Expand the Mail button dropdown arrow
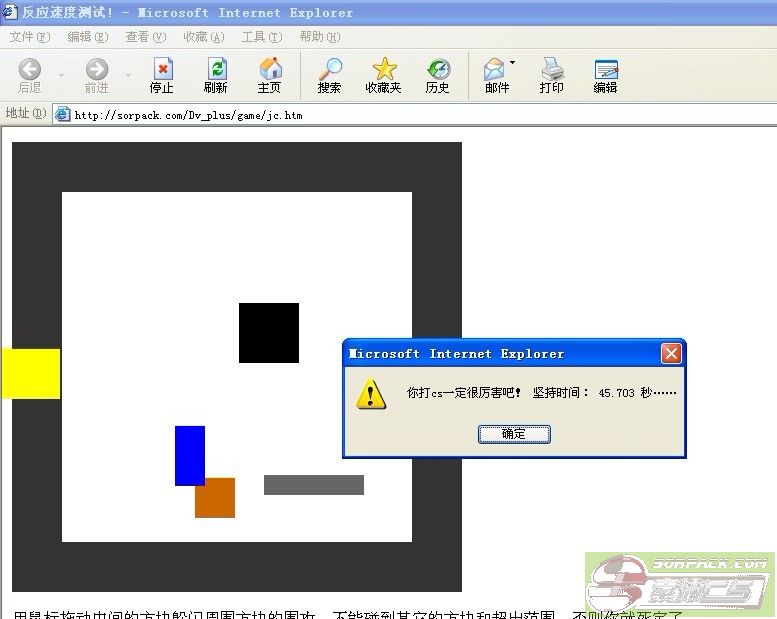 pos(513,63)
